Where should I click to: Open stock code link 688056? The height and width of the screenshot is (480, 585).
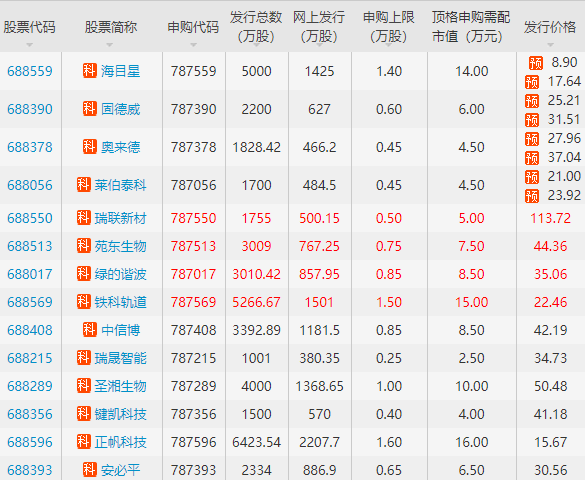point(30,185)
